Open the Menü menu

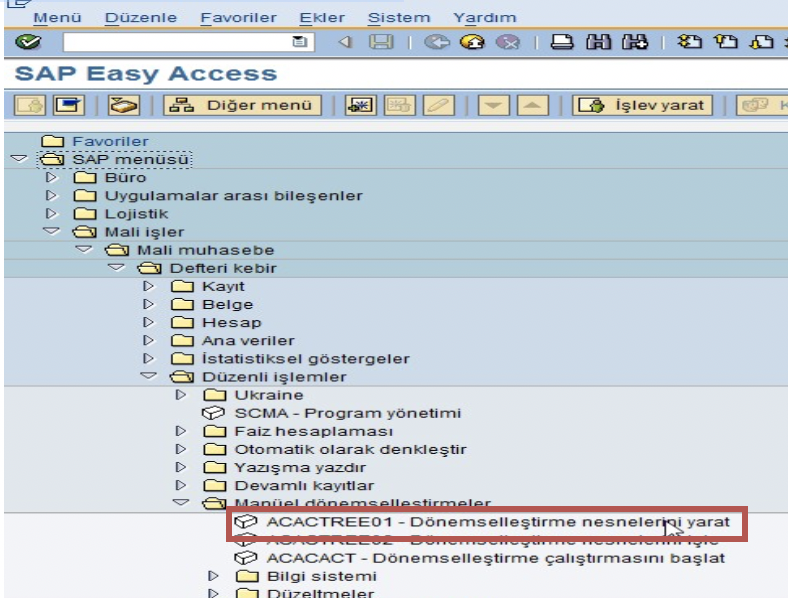(x=57, y=18)
